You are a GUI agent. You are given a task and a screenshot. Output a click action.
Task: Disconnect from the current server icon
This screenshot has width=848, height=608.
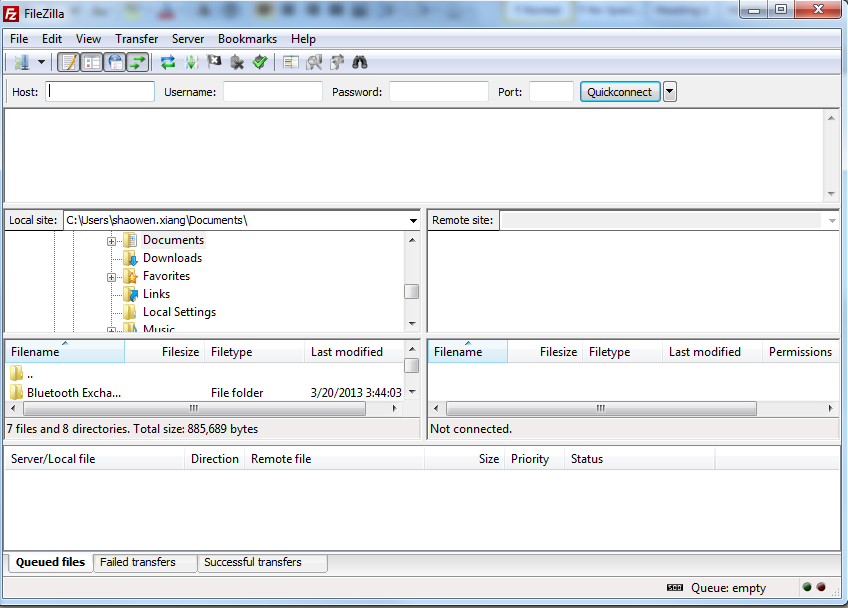[237, 63]
